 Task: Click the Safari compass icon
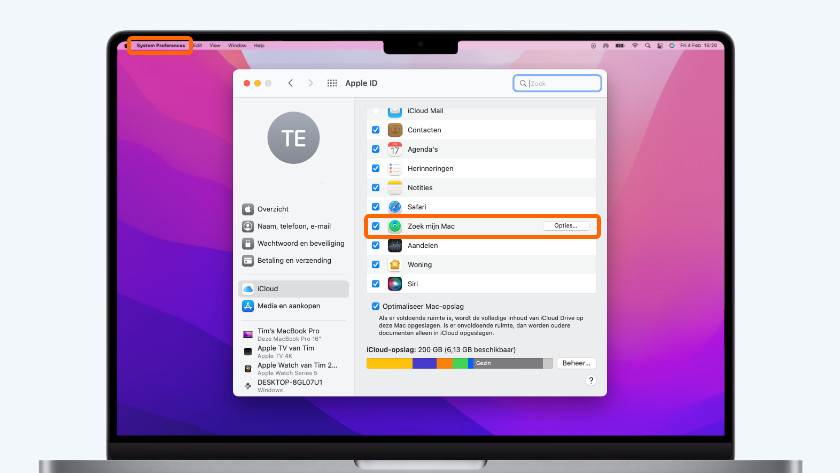395,207
